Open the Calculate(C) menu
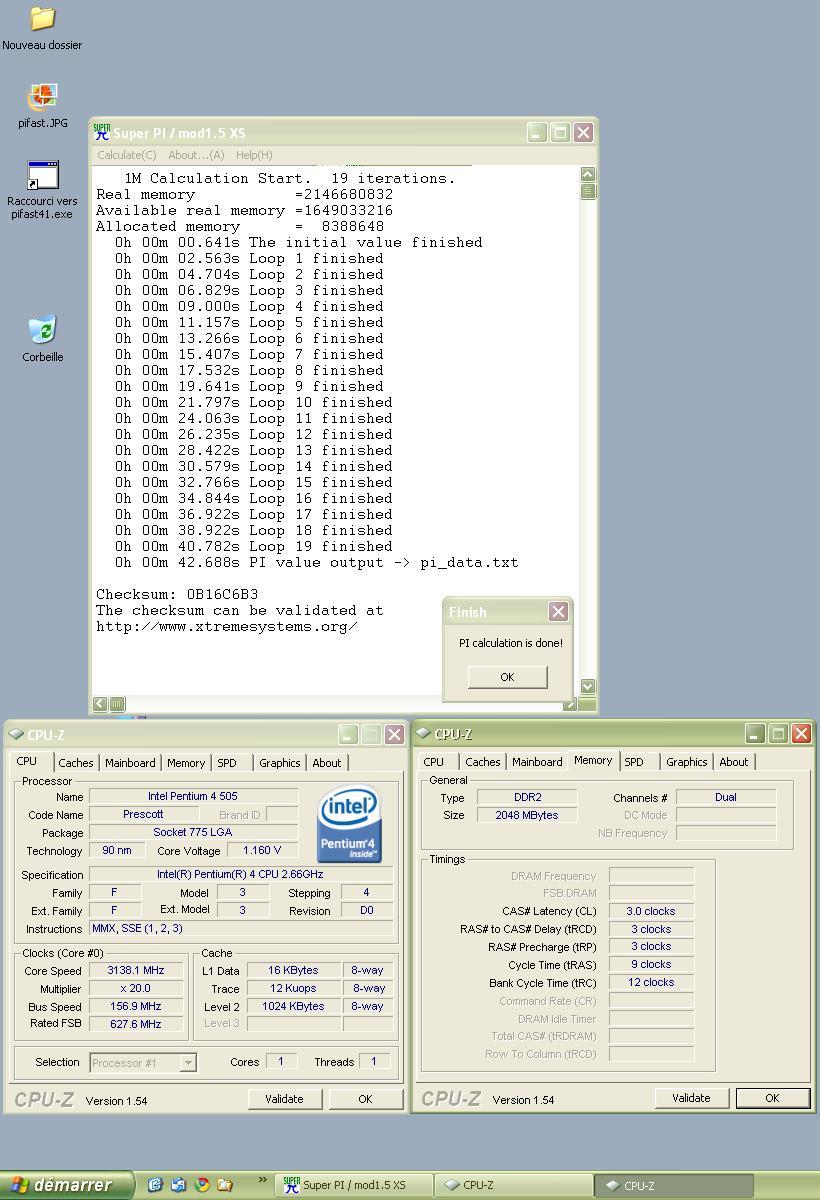This screenshot has height=1200, width=820. [x=127, y=155]
